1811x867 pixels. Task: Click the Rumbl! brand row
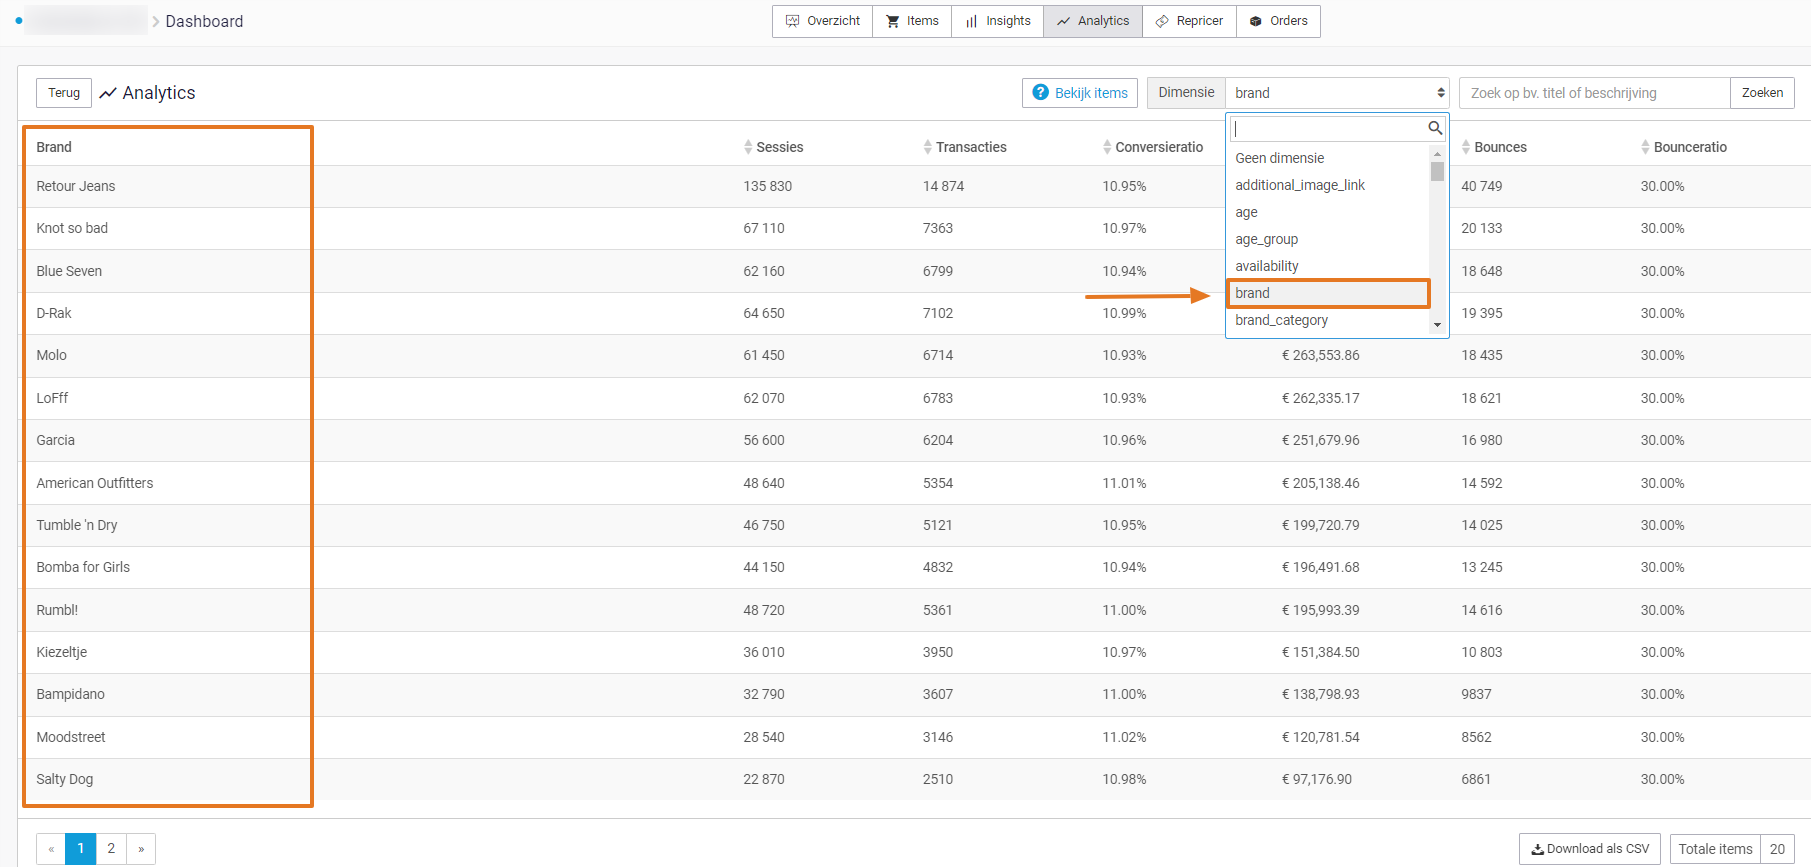pyautogui.click(x=914, y=610)
